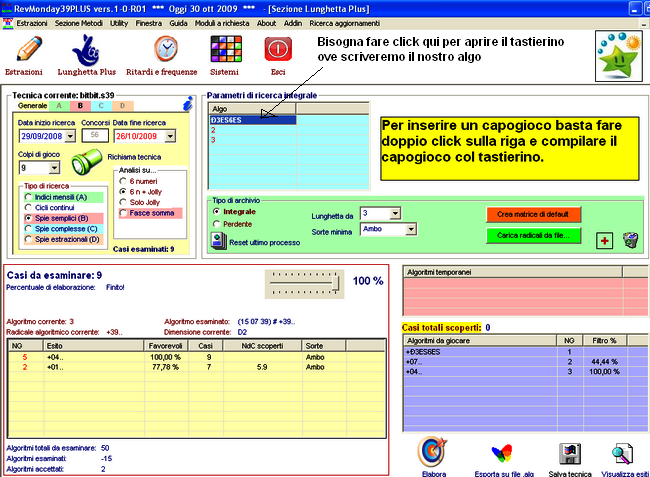Screen dimensions: 650x477
Task: Switch to the green A tab
Action: 59,106
